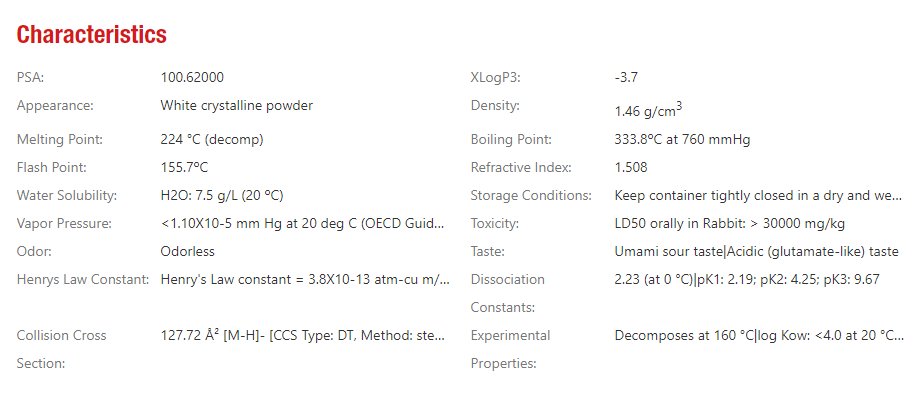
Task: Expand the truncated Vapor Pressure text
Action: (x=303, y=224)
